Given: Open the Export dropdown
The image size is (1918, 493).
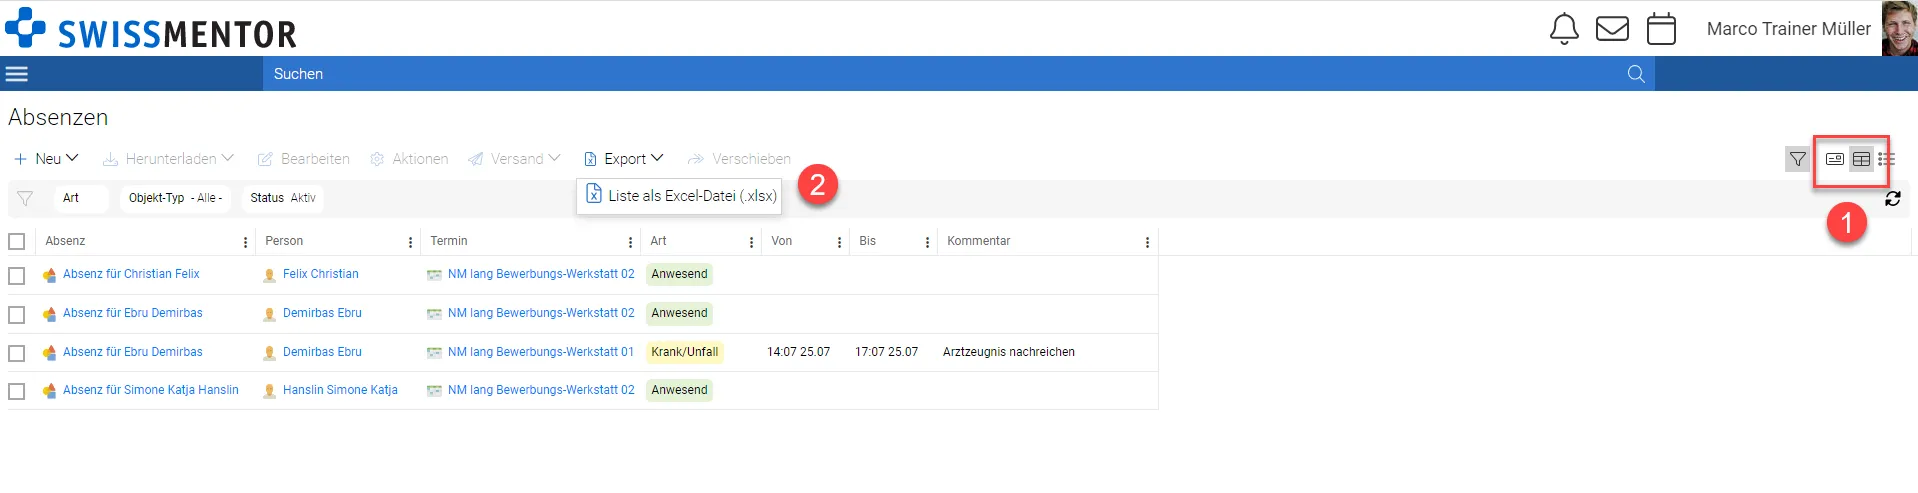Looking at the screenshot, I should tap(624, 159).
